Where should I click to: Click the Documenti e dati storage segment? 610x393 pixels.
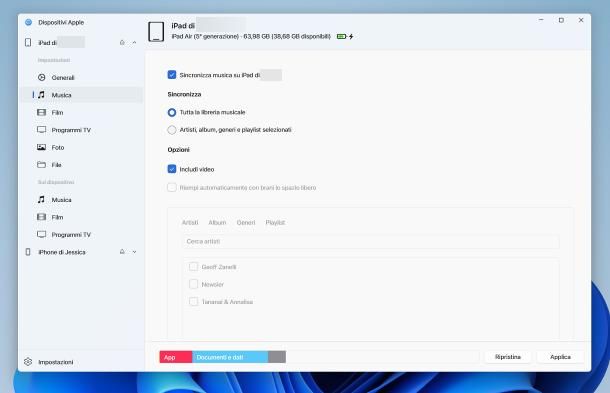tap(230, 357)
